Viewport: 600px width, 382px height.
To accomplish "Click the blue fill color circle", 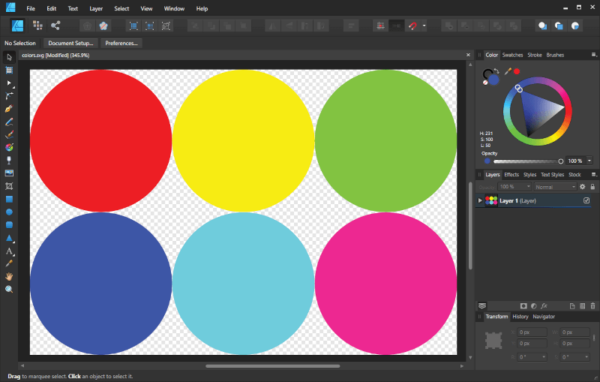I will pos(494,80).
